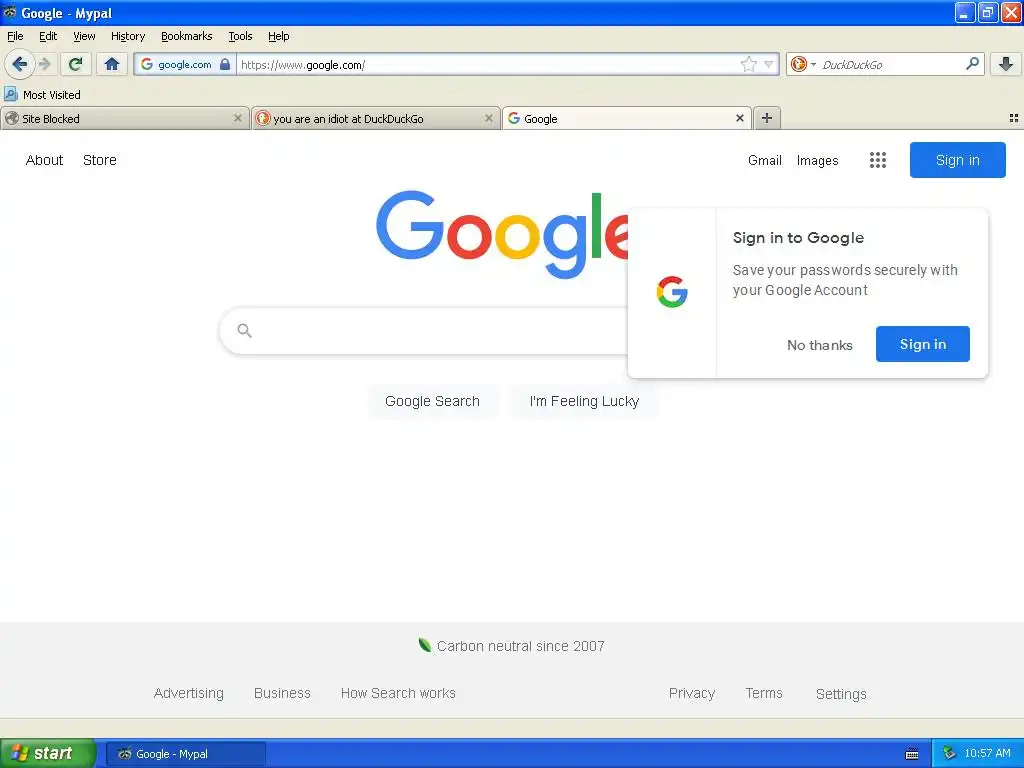Go back with the browser back arrow

tap(20, 64)
